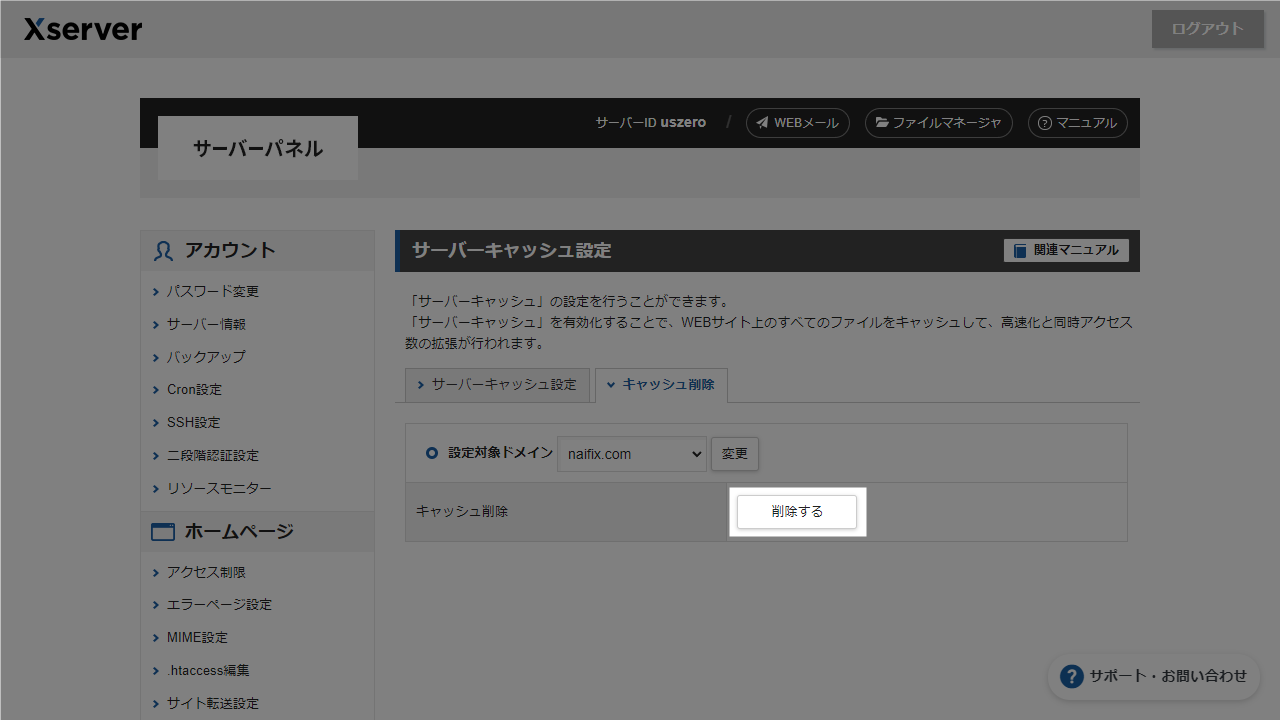Screen dimensions: 1280x720
Task: Open .htaccess編集 in the sidebar
Action: coord(208,671)
